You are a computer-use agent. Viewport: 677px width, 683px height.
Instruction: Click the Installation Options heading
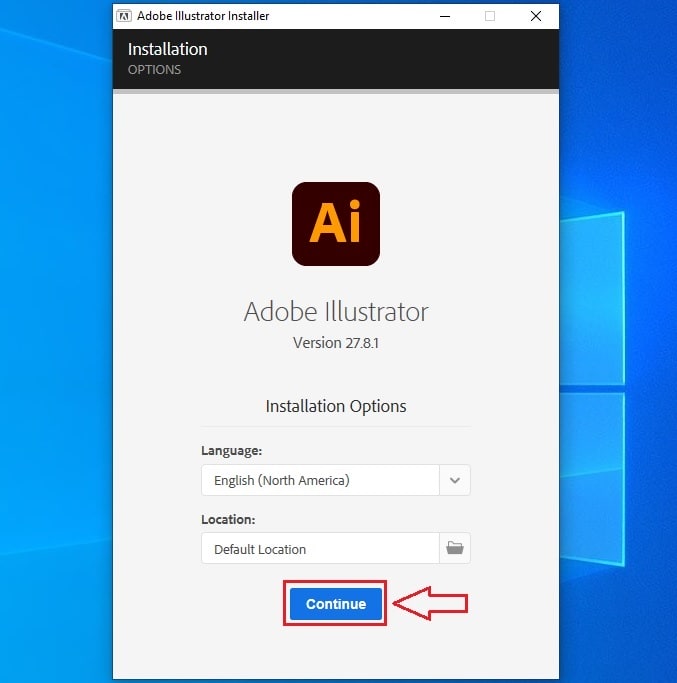336,406
